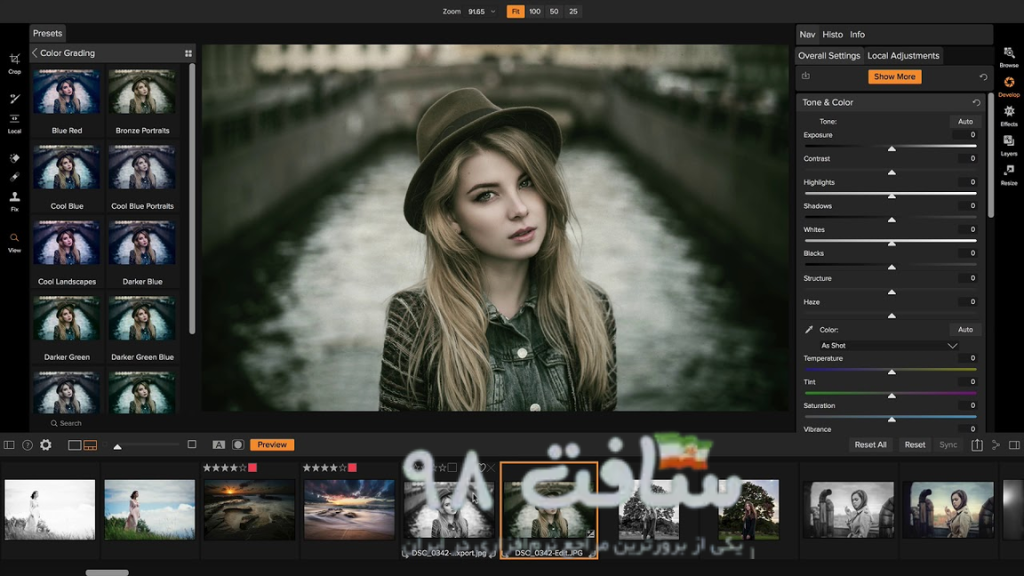Switch to single image detail view

pos(74,445)
